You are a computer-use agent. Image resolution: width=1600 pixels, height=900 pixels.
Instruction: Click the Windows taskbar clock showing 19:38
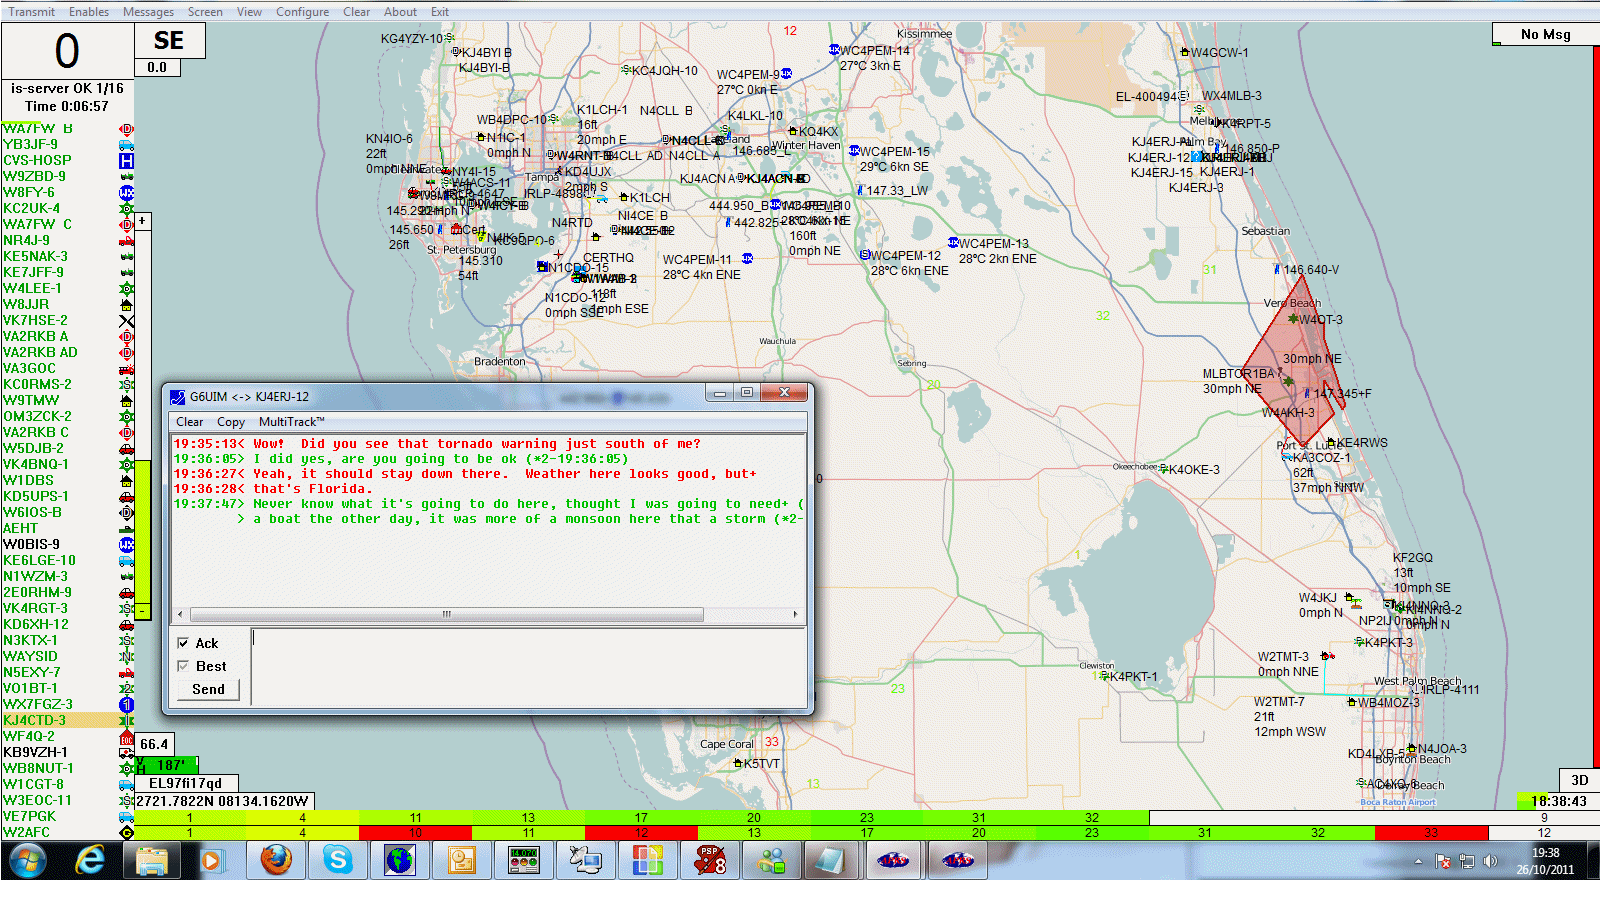coord(1545,861)
